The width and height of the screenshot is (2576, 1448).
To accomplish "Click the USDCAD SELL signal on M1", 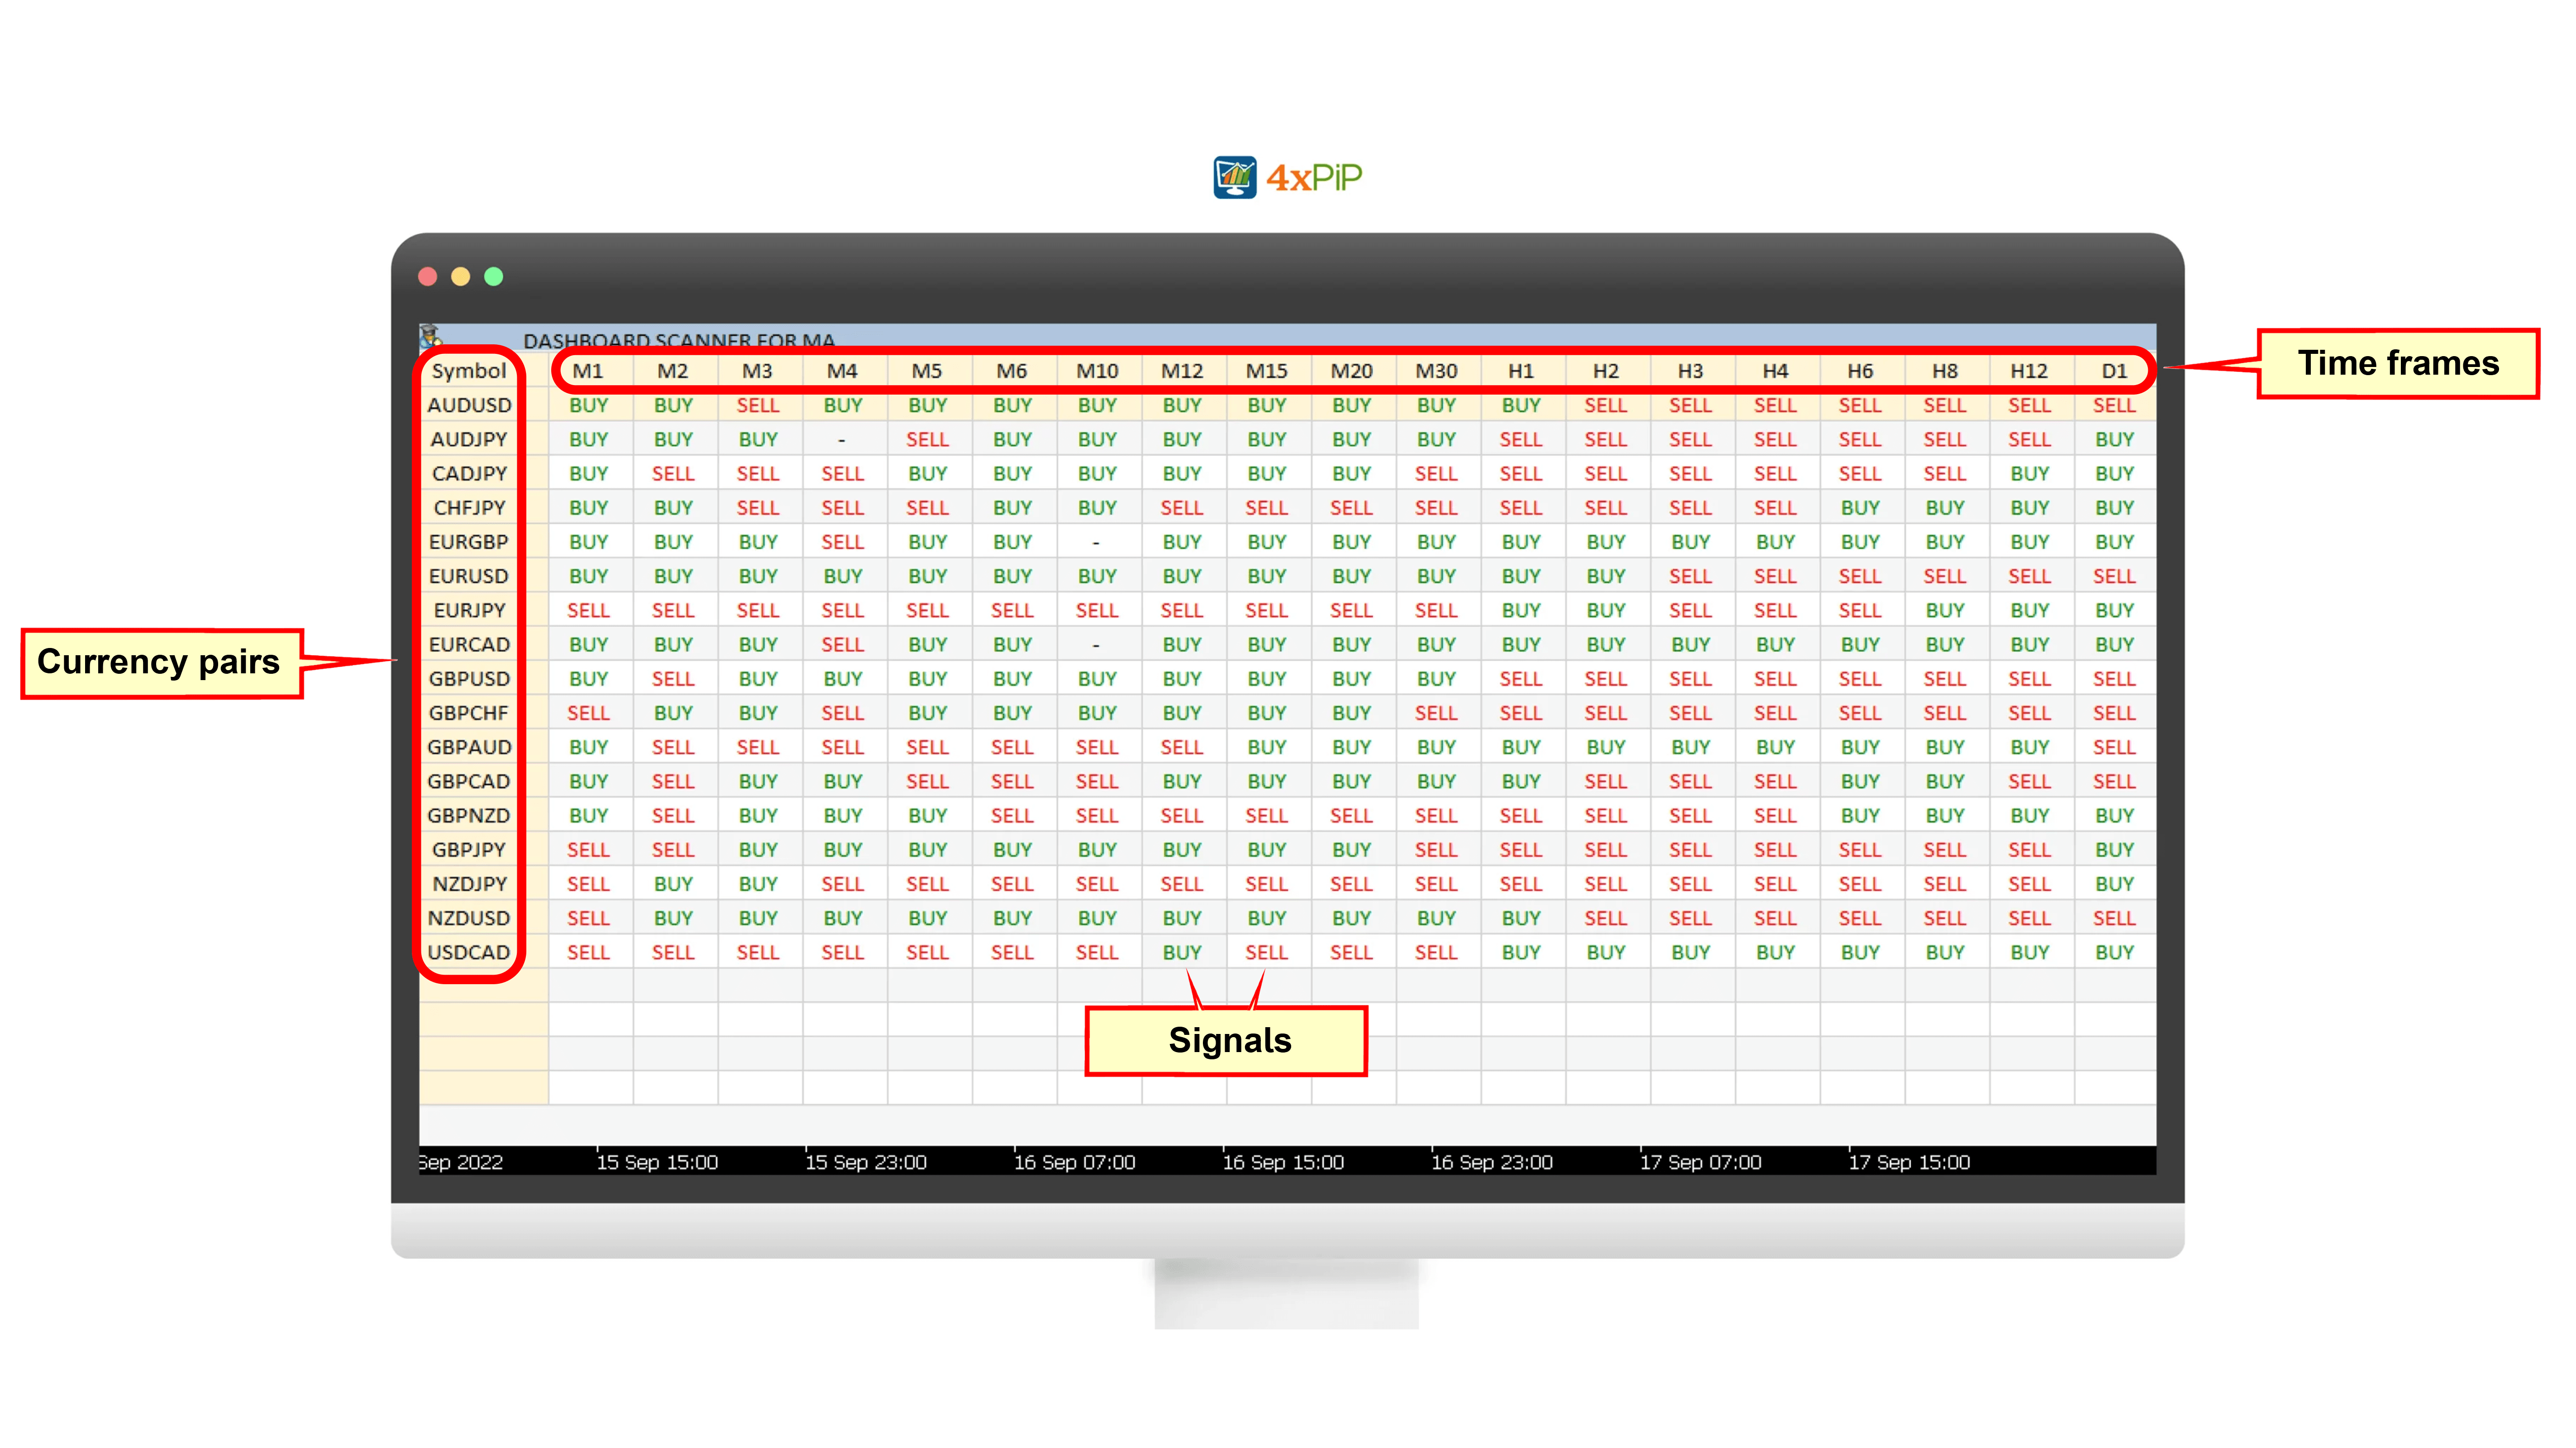I will (587, 953).
